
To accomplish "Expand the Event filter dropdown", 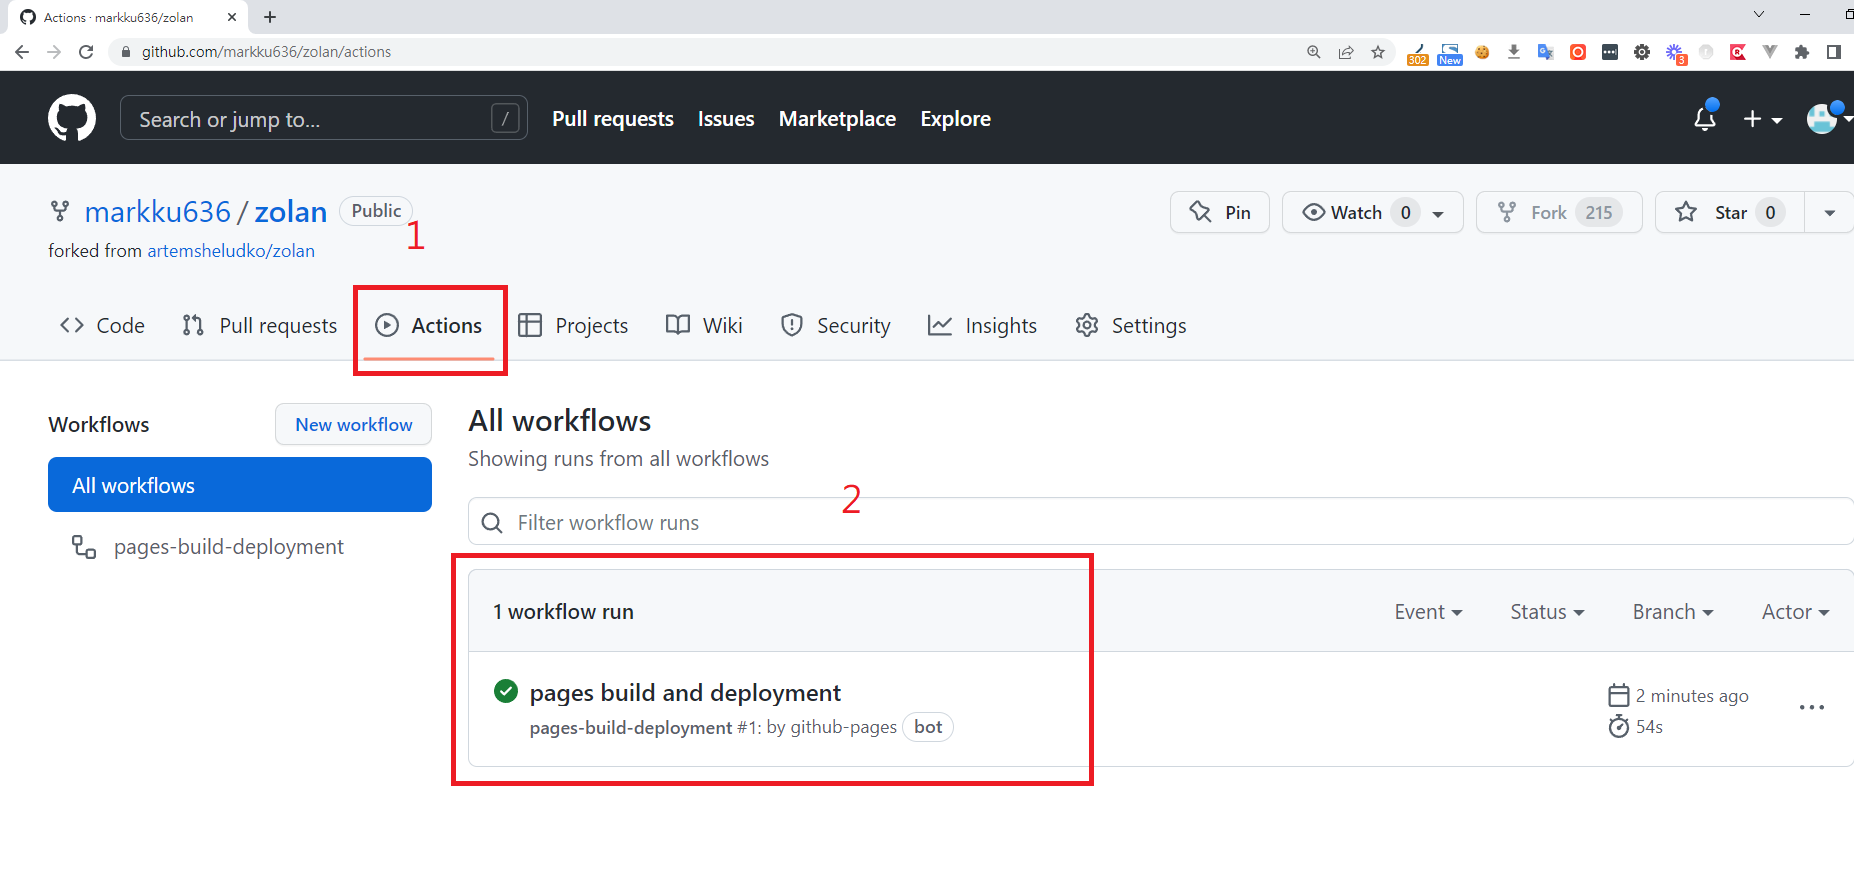I will [1428, 612].
